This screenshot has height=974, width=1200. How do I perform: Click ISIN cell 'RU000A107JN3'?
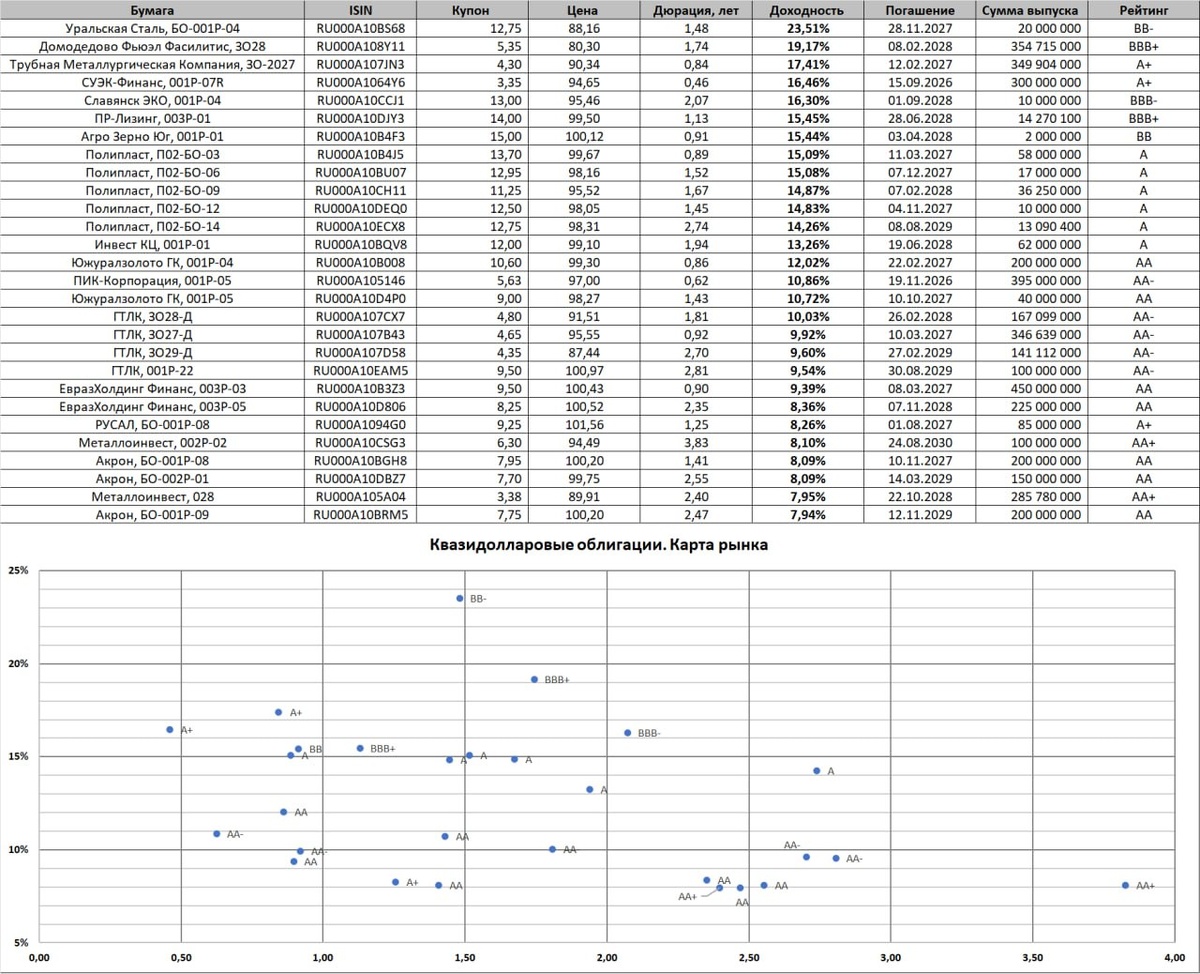point(360,64)
